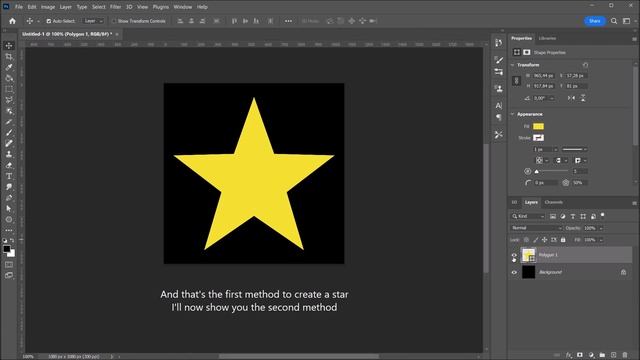Close the Untitled-1 document tab
The height and width of the screenshot is (360, 640).
(117, 34)
